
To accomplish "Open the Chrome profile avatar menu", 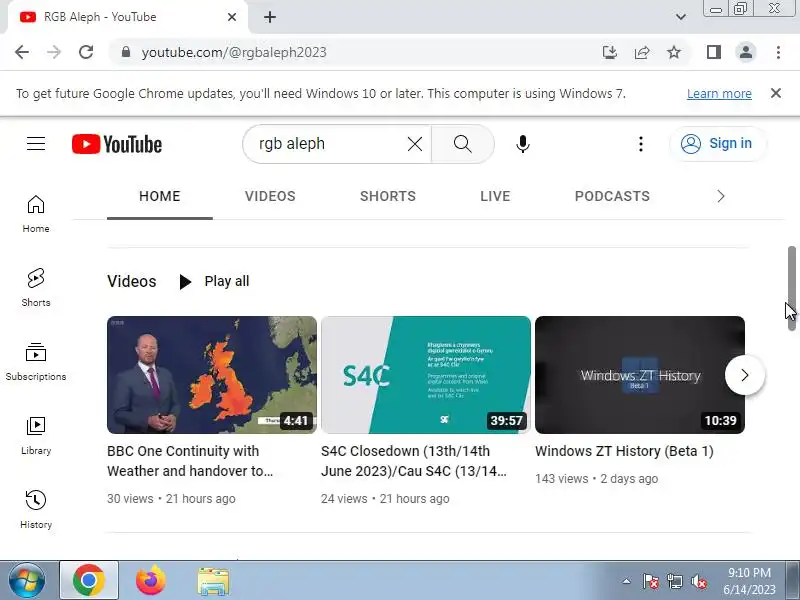I will 746,52.
